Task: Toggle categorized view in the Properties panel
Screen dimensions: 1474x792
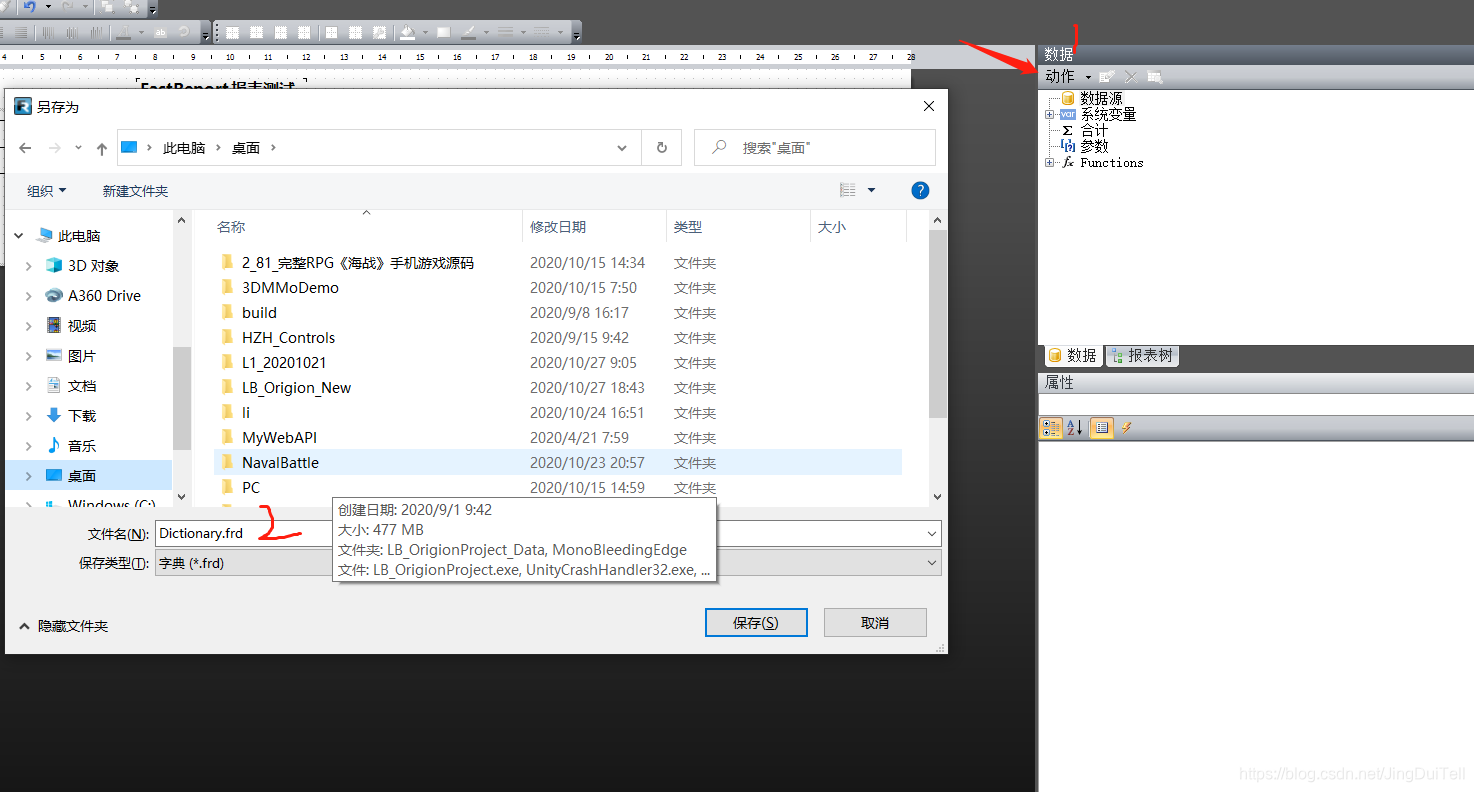Action: pos(1051,428)
